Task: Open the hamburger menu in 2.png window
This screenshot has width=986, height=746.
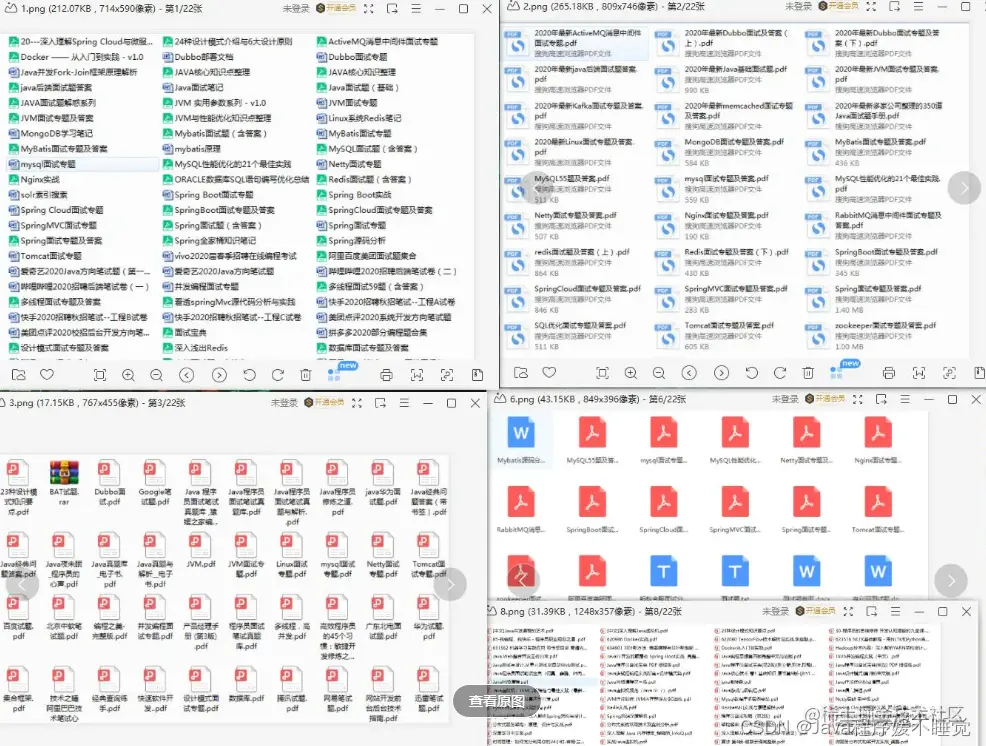Action: [x=919, y=6]
